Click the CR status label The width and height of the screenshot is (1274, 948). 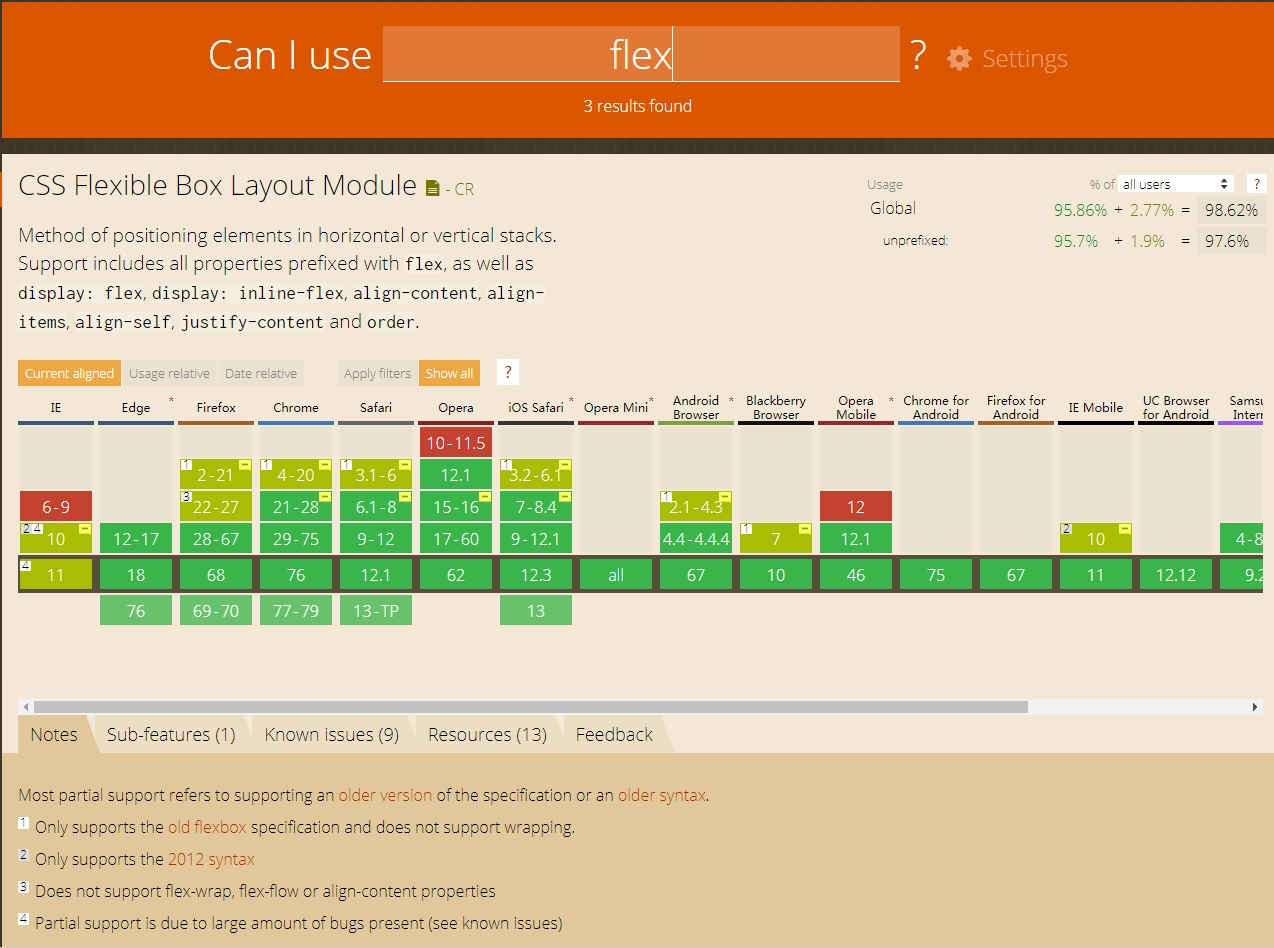pyautogui.click(x=465, y=189)
